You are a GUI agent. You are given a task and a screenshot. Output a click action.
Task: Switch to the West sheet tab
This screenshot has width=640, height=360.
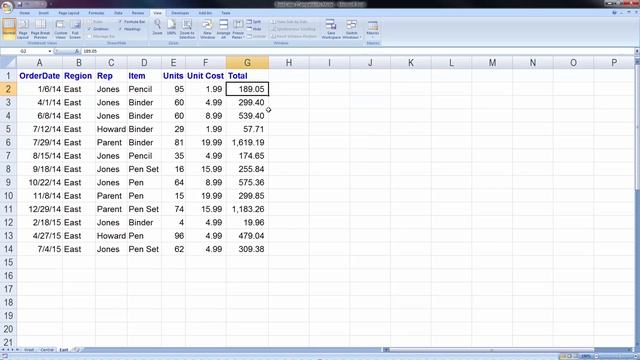(x=29, y=350)
